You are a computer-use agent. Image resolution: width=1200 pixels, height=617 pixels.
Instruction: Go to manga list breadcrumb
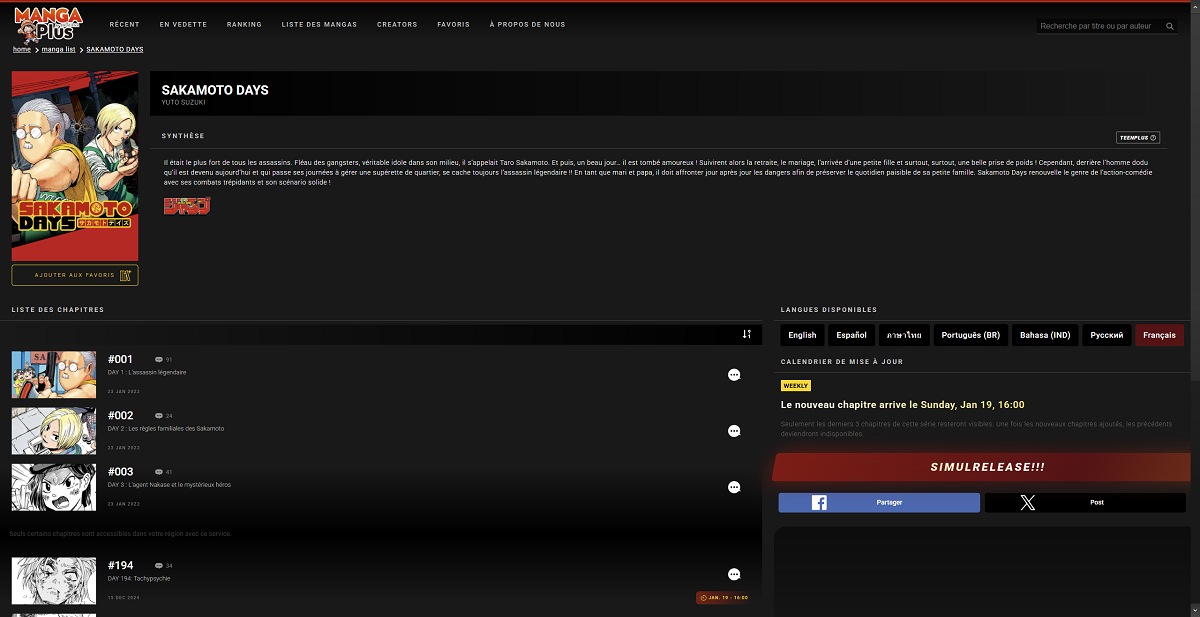tap(59, 49)
